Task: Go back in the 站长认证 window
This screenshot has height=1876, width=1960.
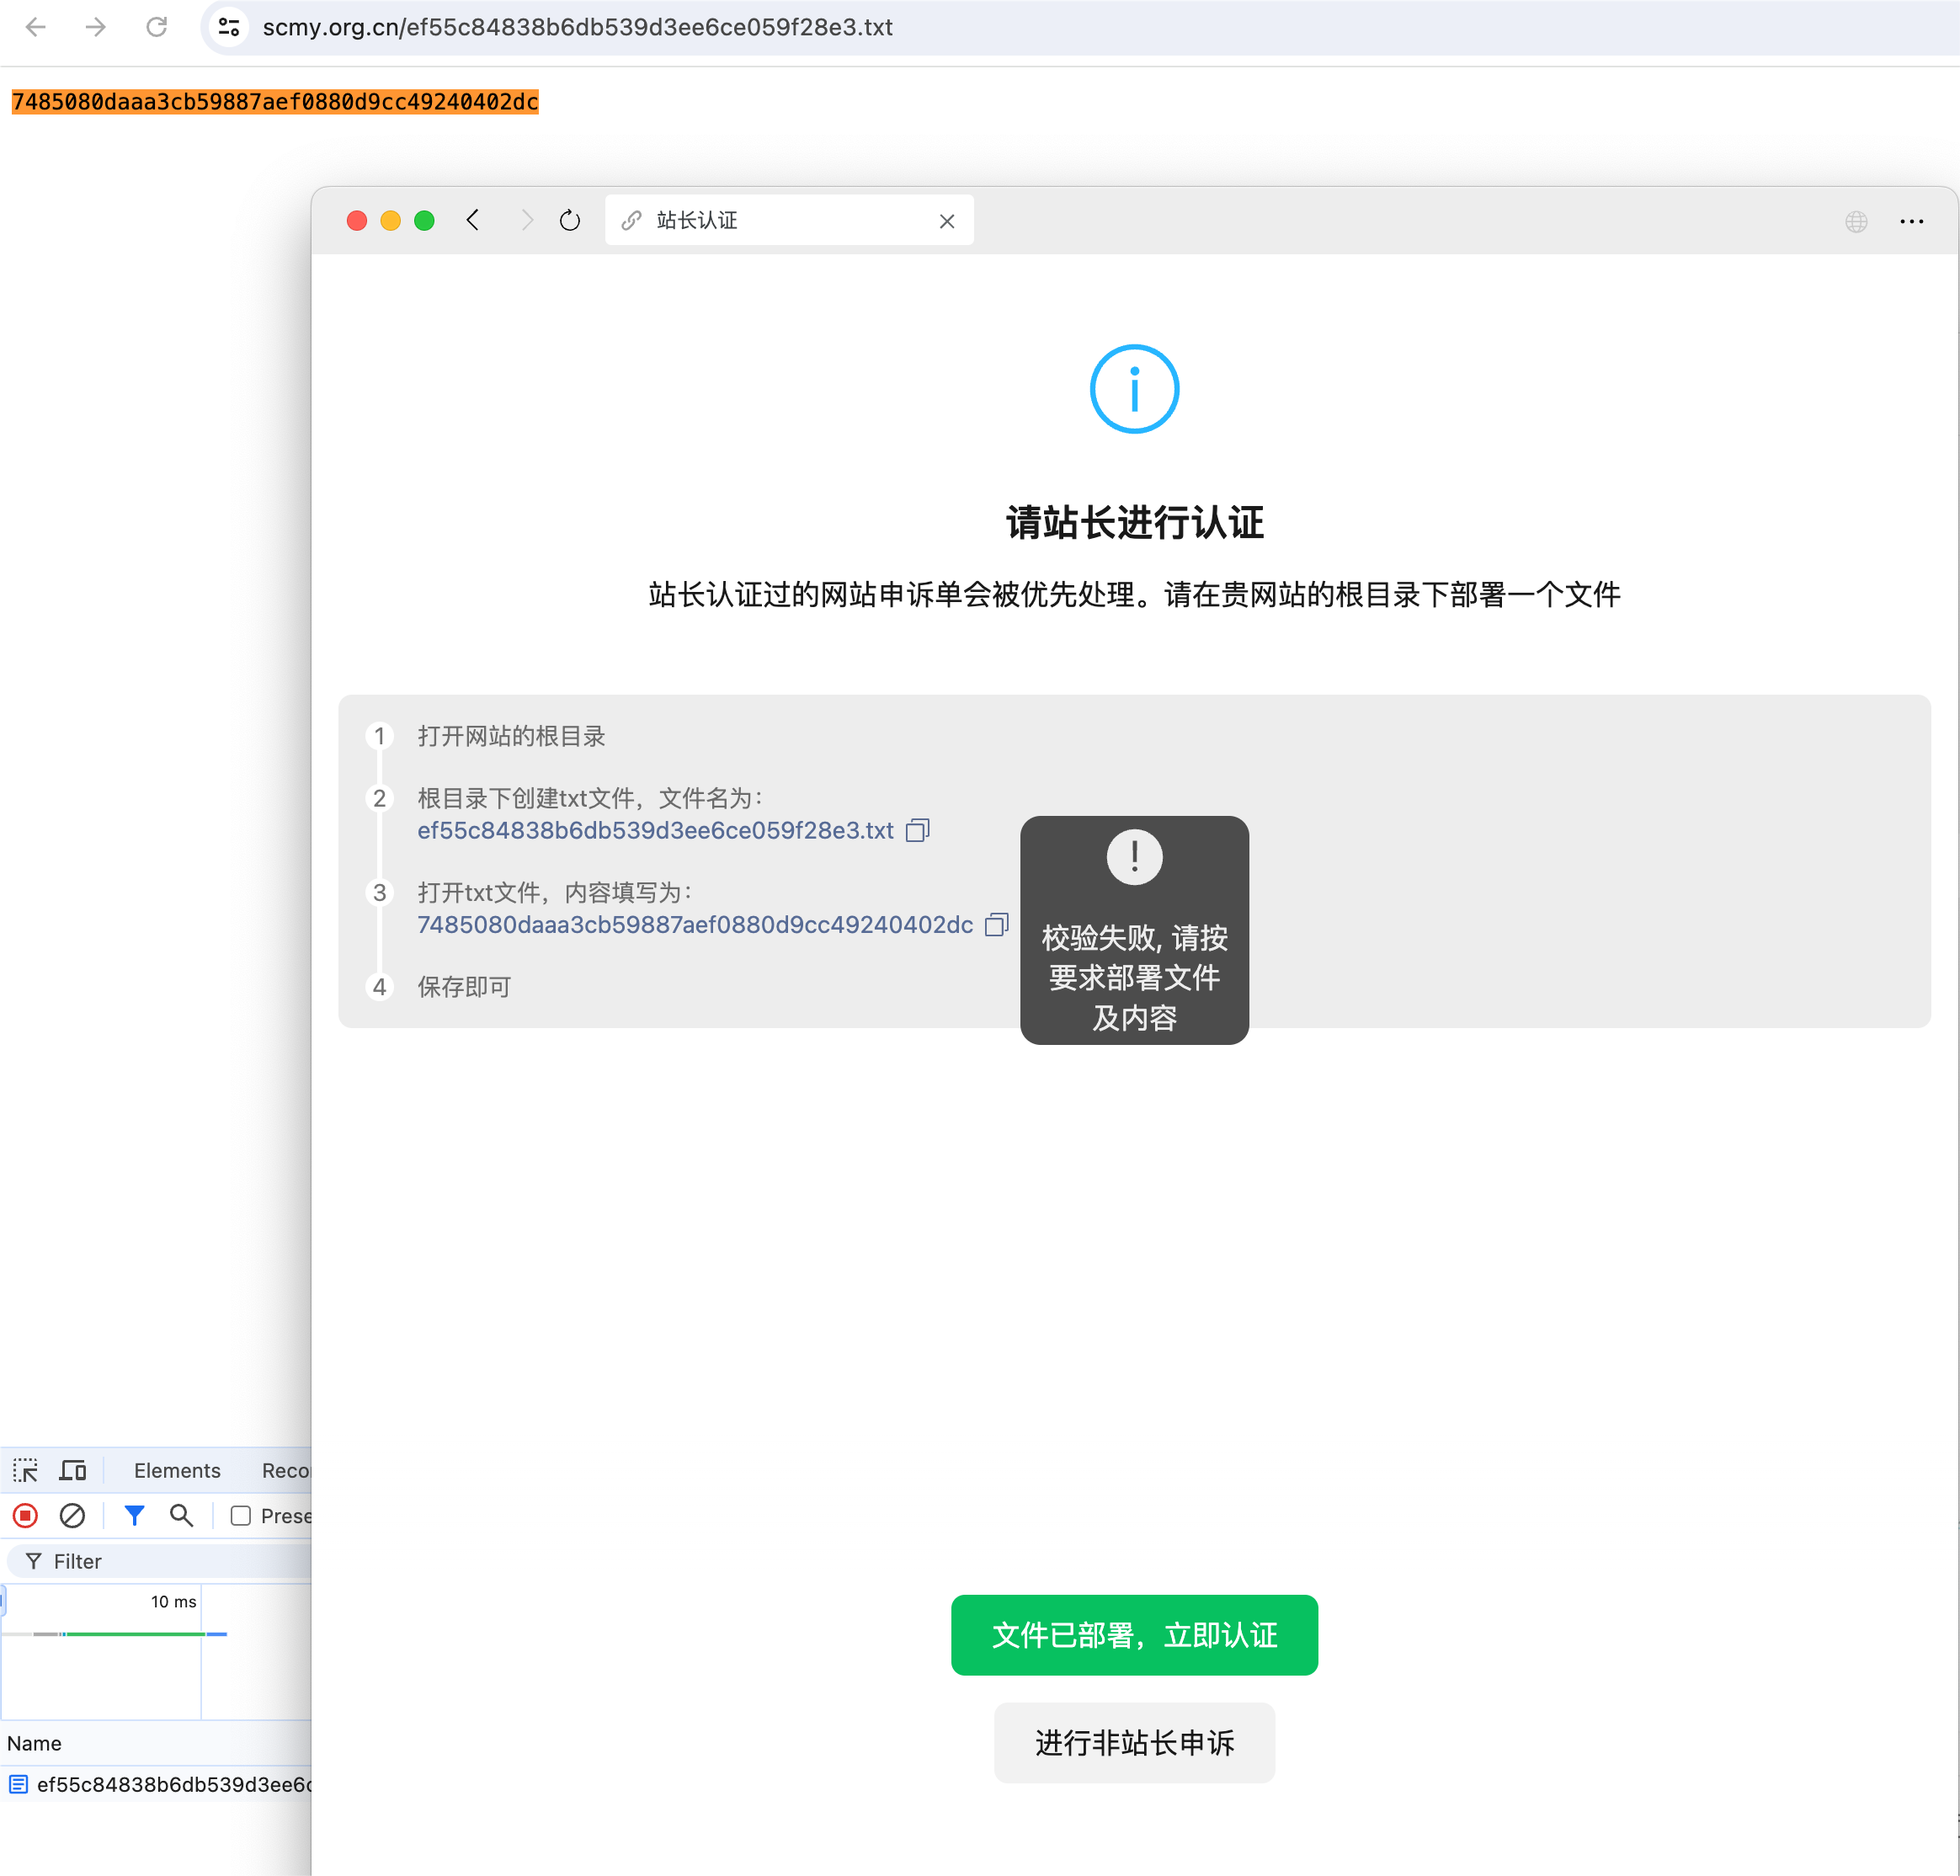Action: coord(474,220)
